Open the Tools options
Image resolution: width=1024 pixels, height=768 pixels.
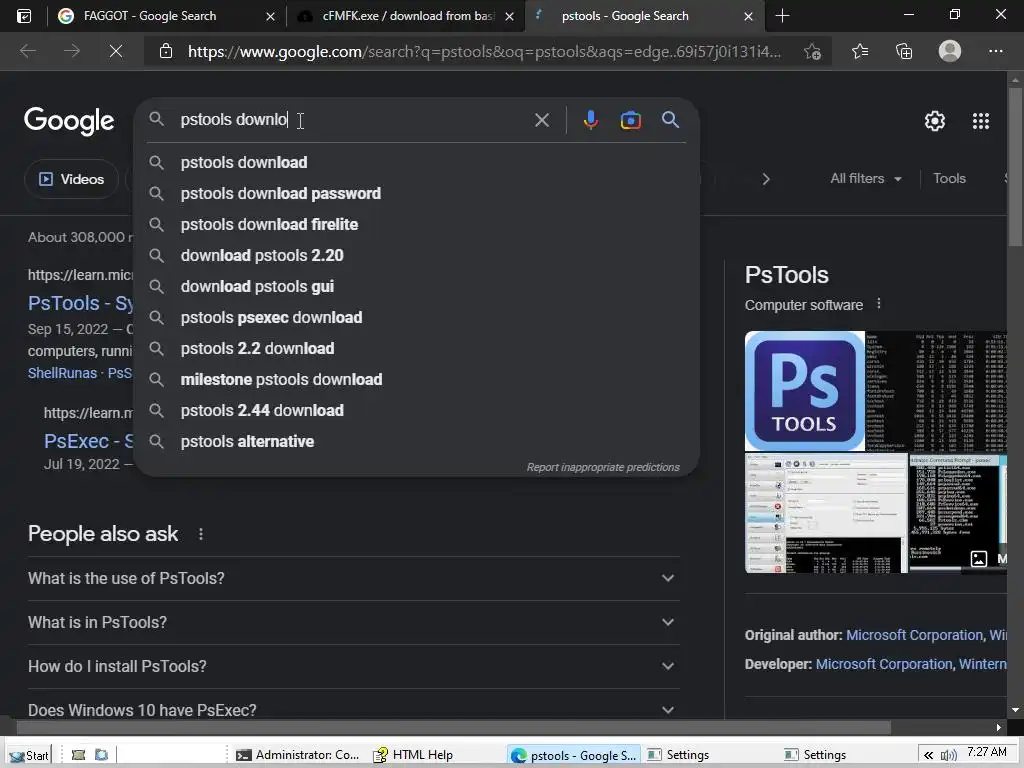coord(949,178)
